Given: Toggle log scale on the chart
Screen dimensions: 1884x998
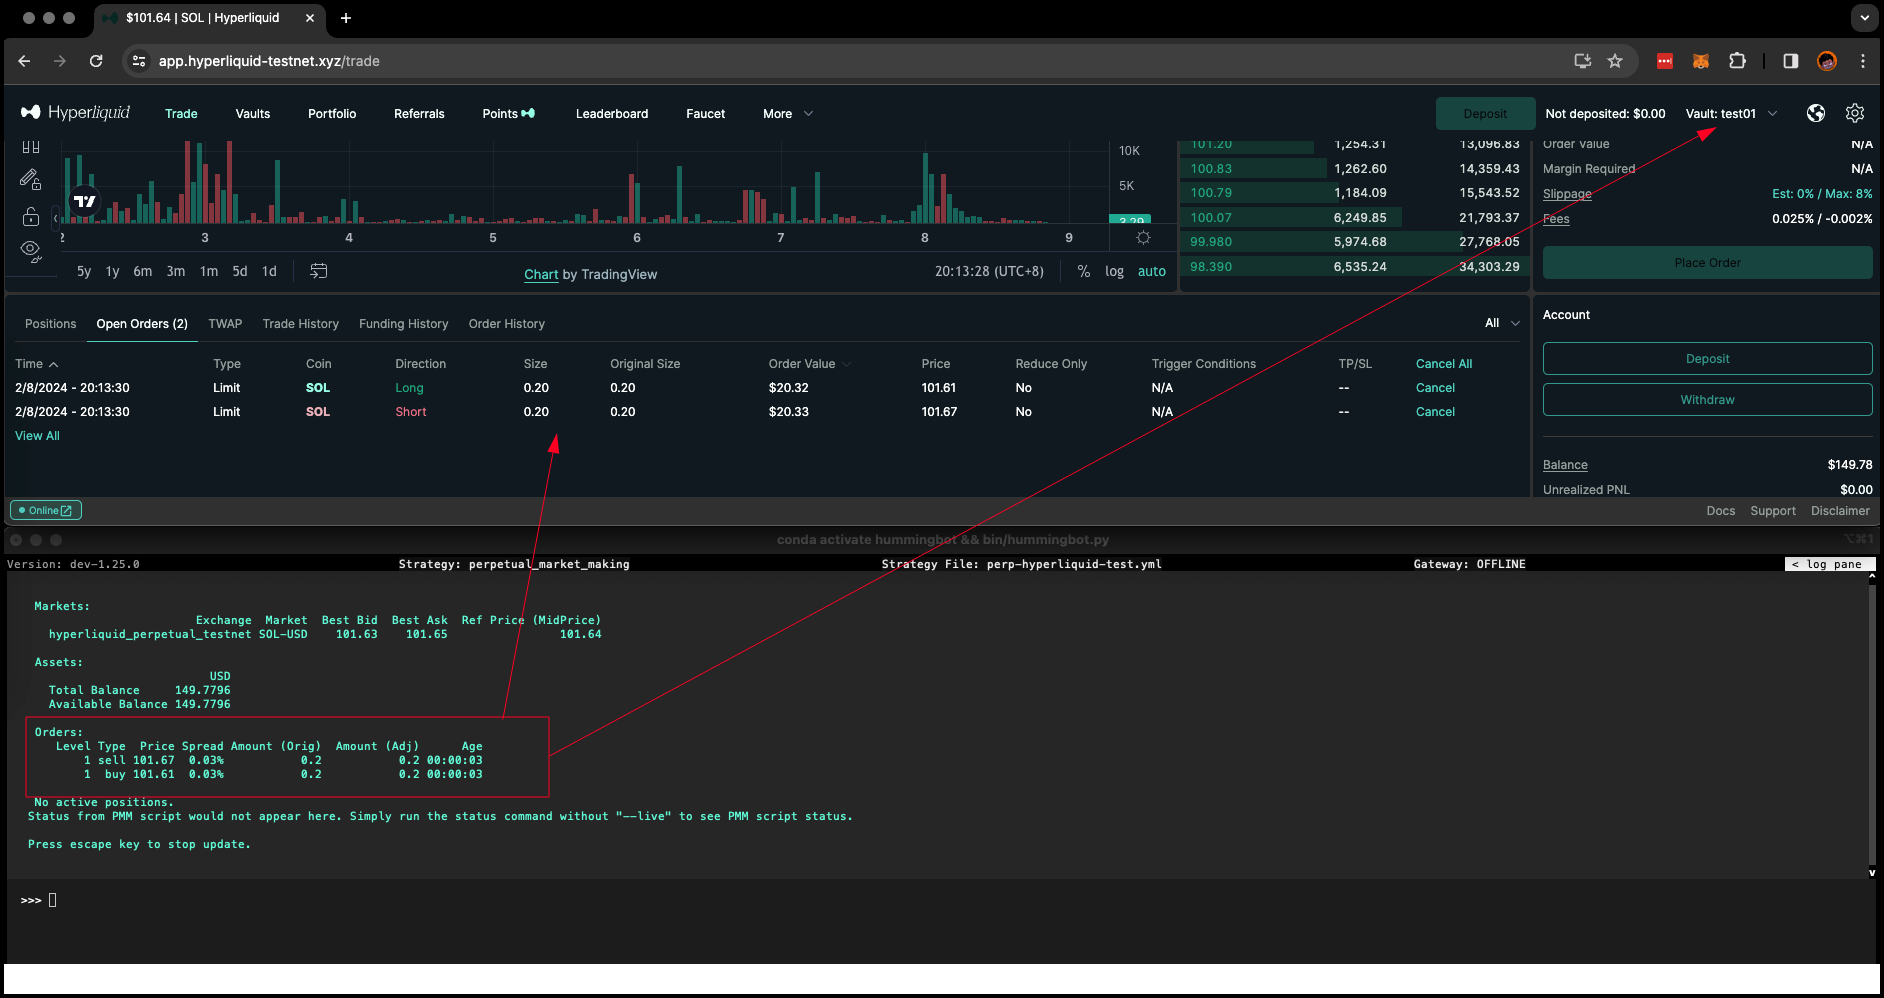Looking at the screenshot, I should [1114, 271].
